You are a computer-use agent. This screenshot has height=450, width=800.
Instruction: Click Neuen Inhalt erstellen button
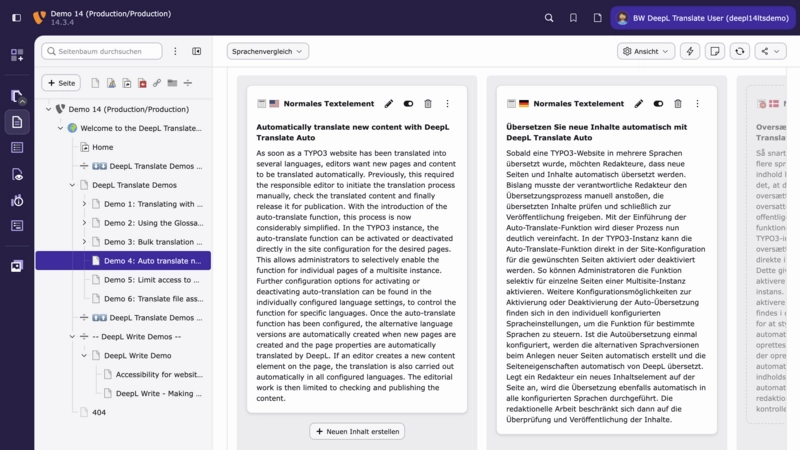(x=357, y=431)
